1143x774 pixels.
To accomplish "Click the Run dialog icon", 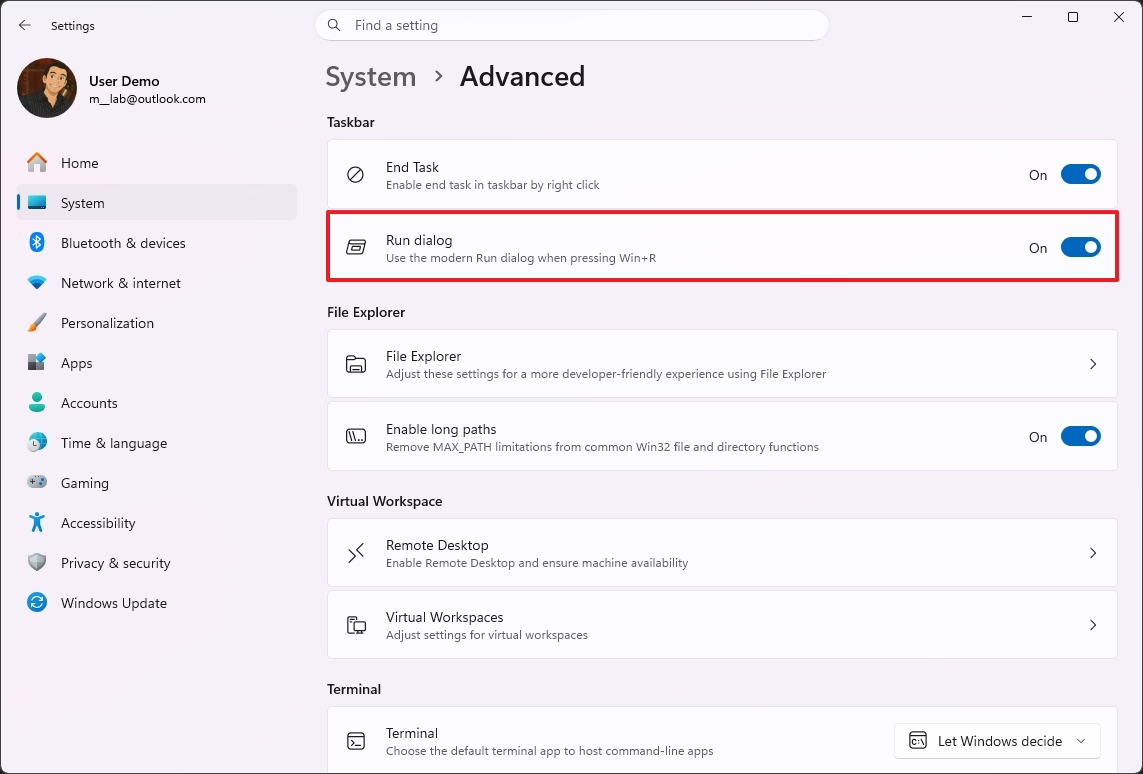I will pyautogui.click(x=355, y=247).
